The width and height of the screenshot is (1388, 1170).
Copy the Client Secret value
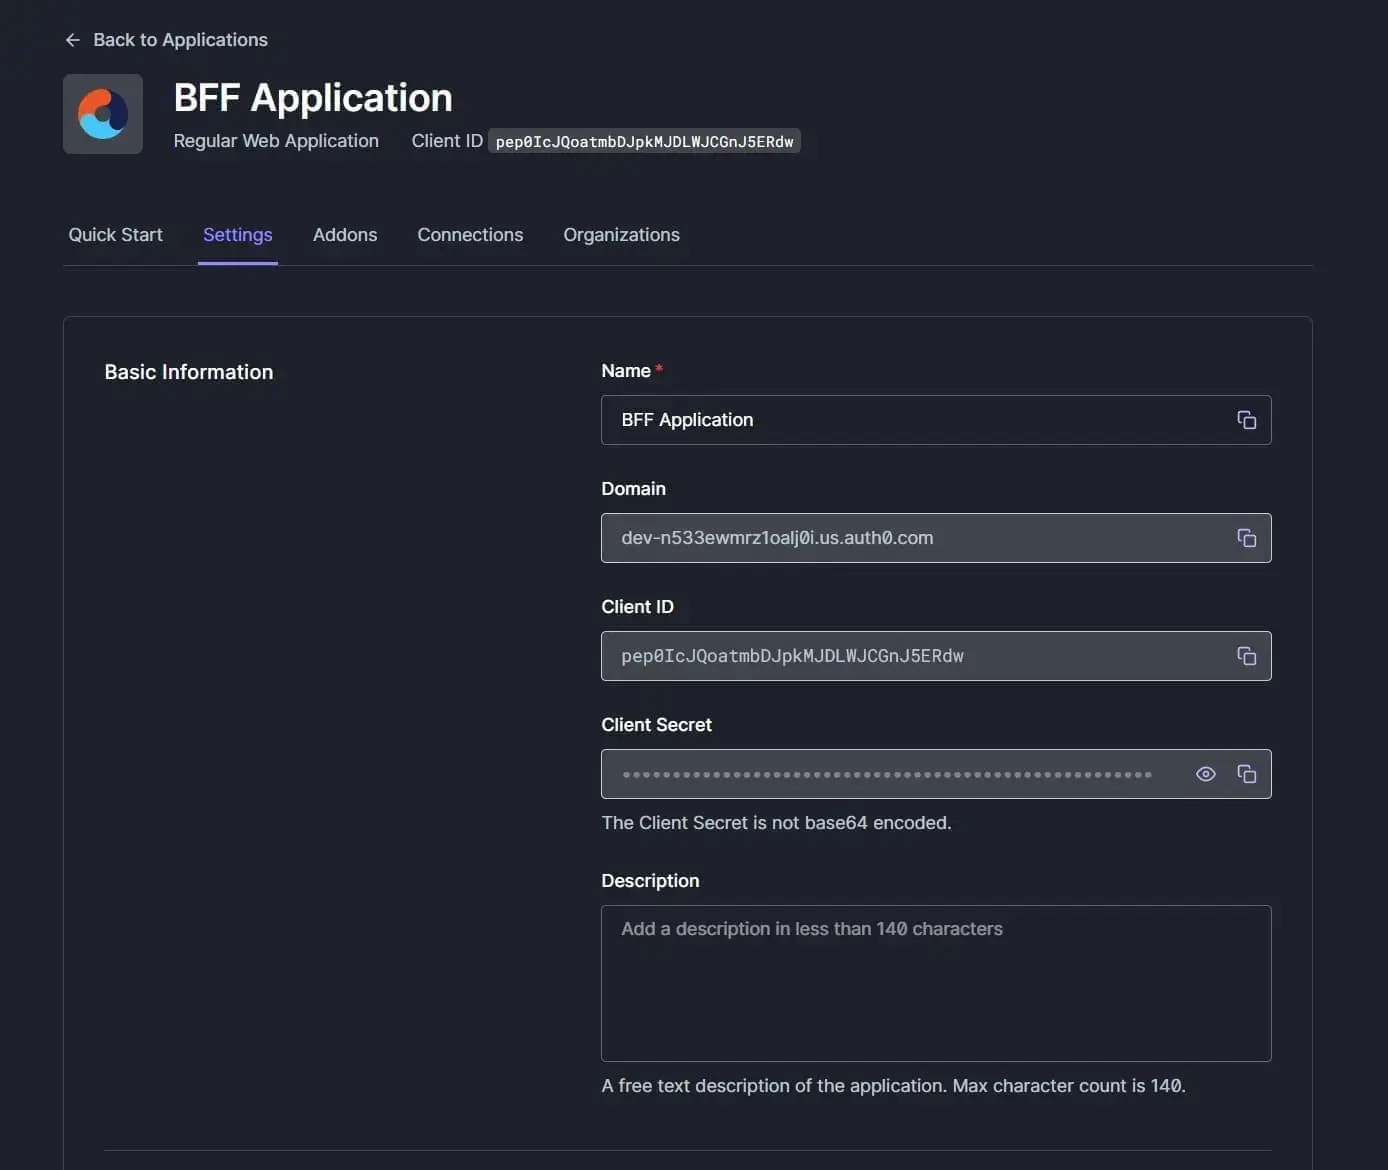pyautogui.click(x=1246, y=774)
